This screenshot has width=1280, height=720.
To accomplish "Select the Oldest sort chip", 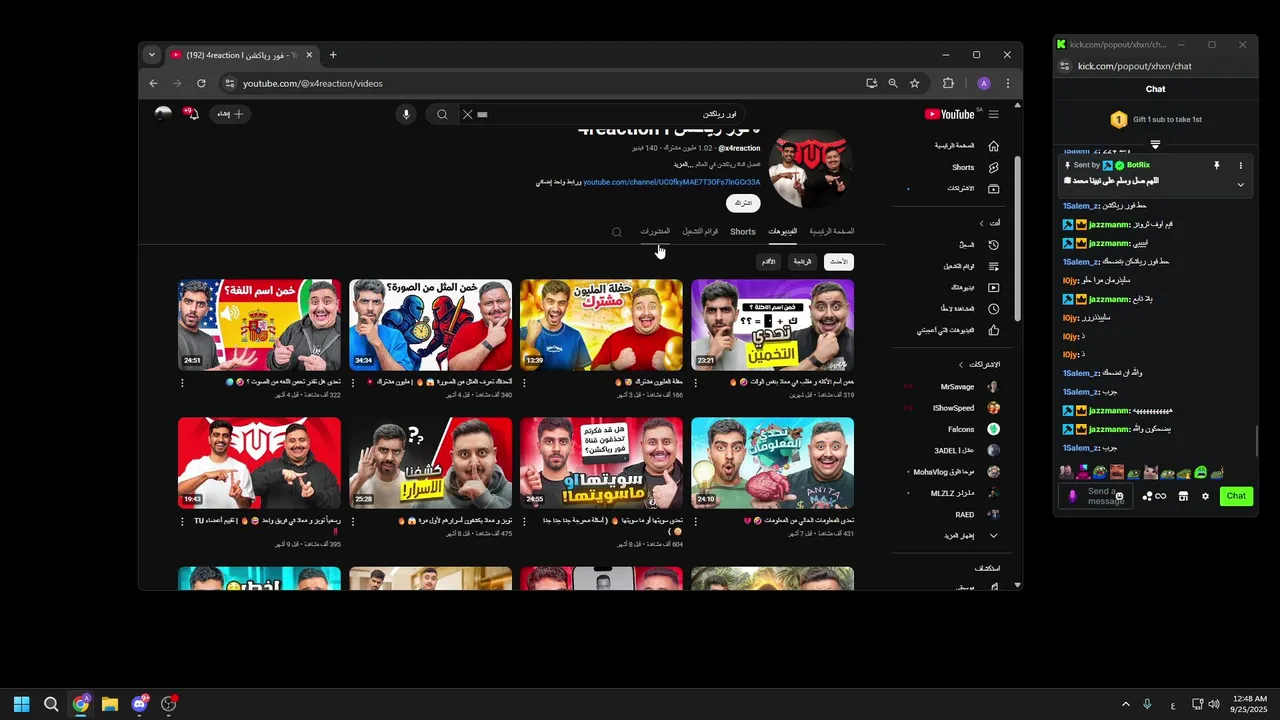I will (x=768, y=262).
